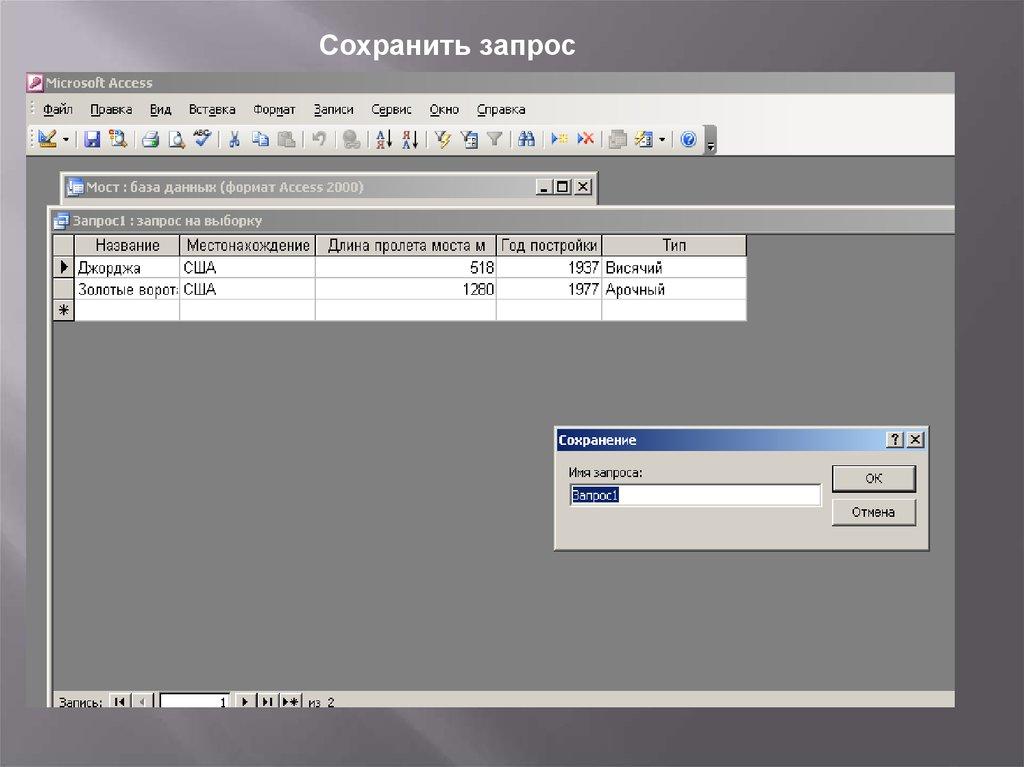Click the Save icon in toolbar
The width and height of the screenshot is (1024, 767).
point(92,140)
